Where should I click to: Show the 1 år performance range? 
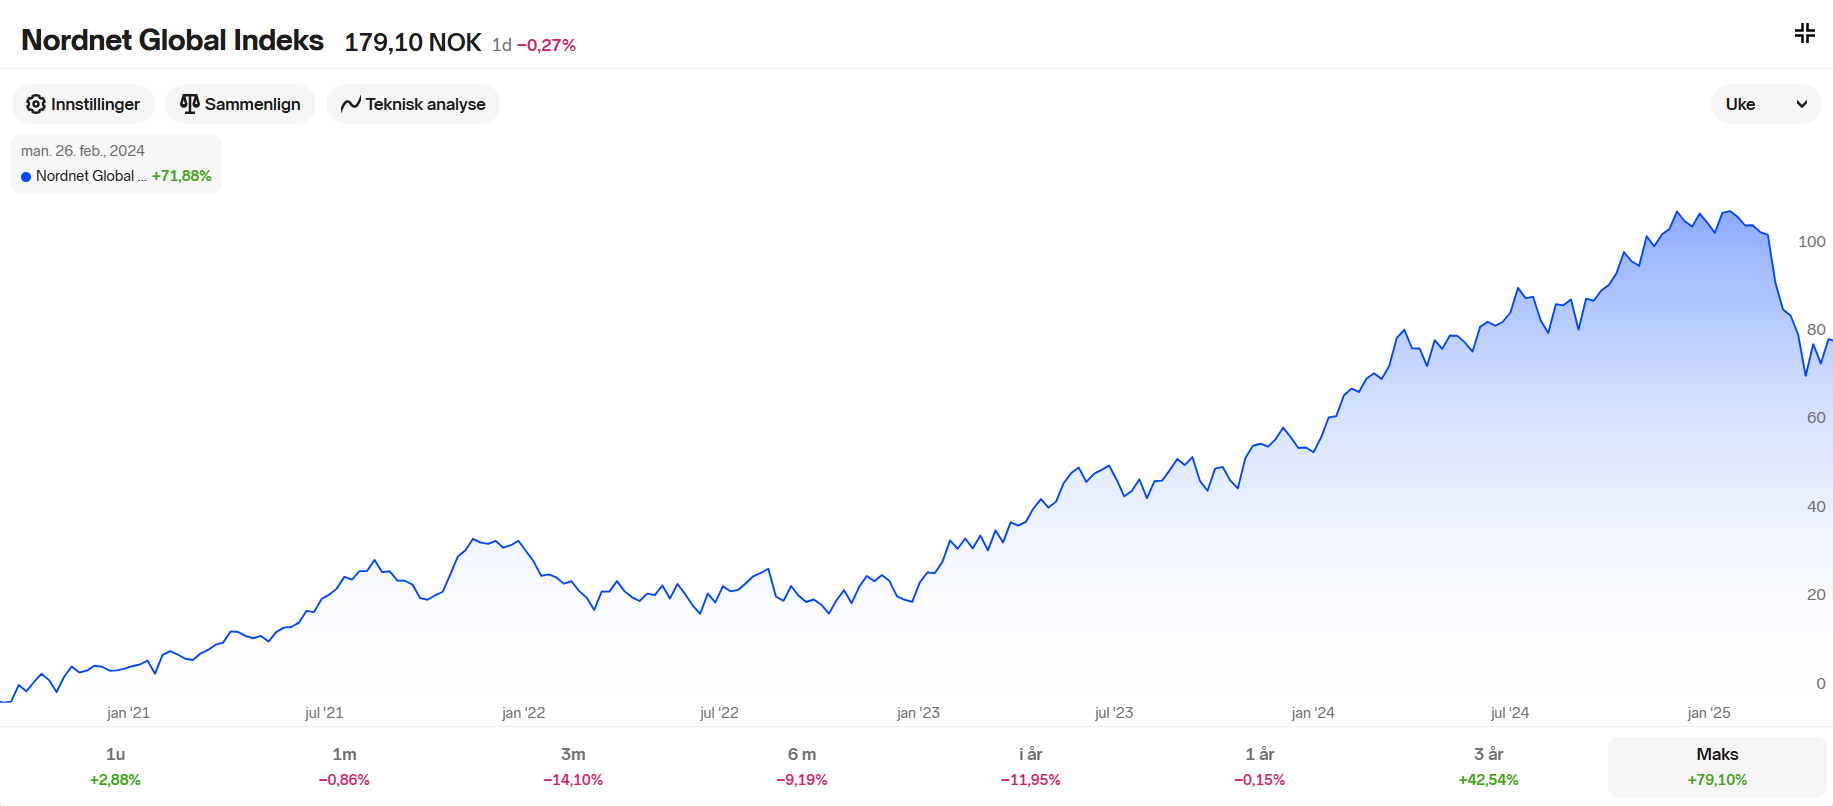1260,766
